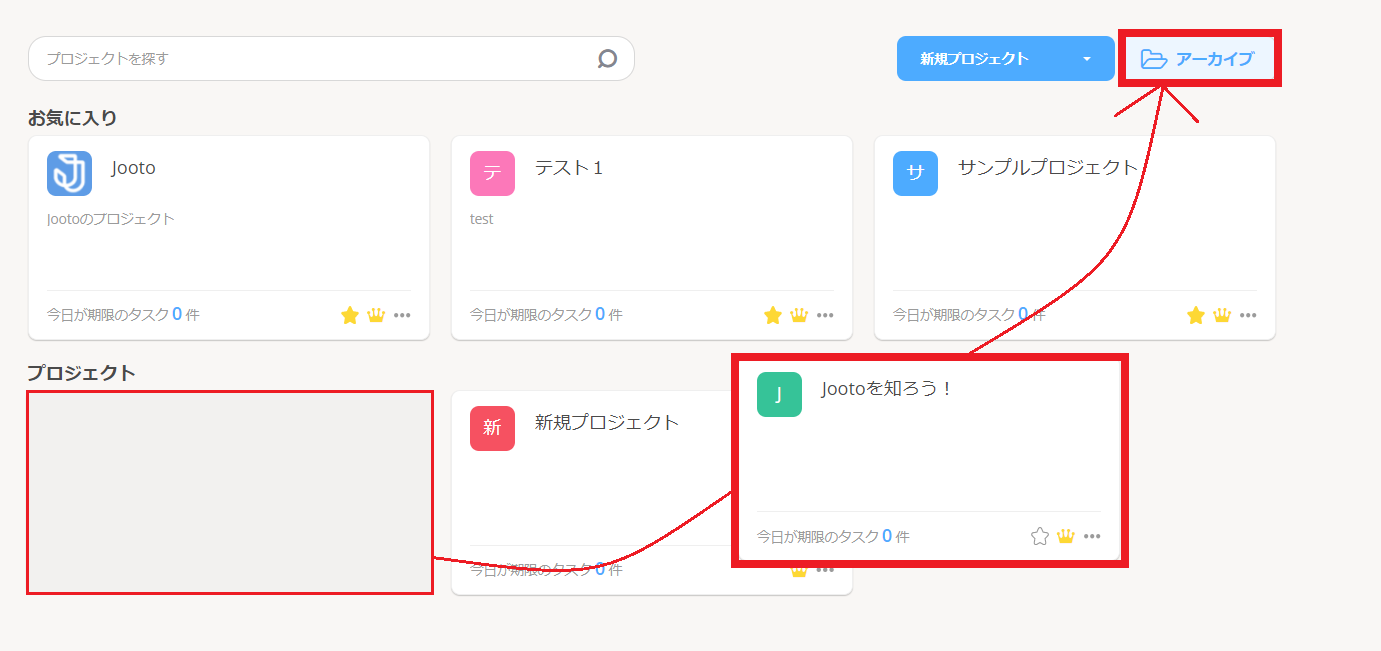This screenshot has width=1381, height=651.
Task: Open more options on サンプルプロジェクト card
Action: pyautogui.click(x=1248, y=315)
